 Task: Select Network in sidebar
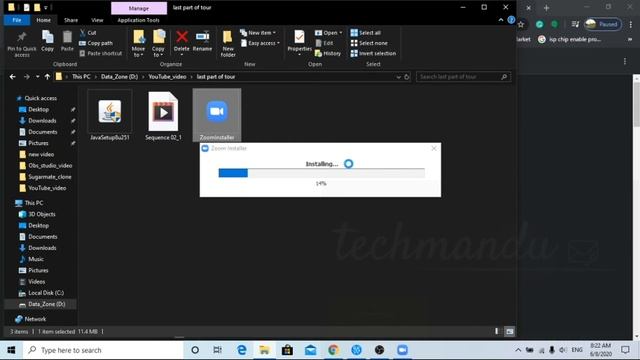(35, 319)
